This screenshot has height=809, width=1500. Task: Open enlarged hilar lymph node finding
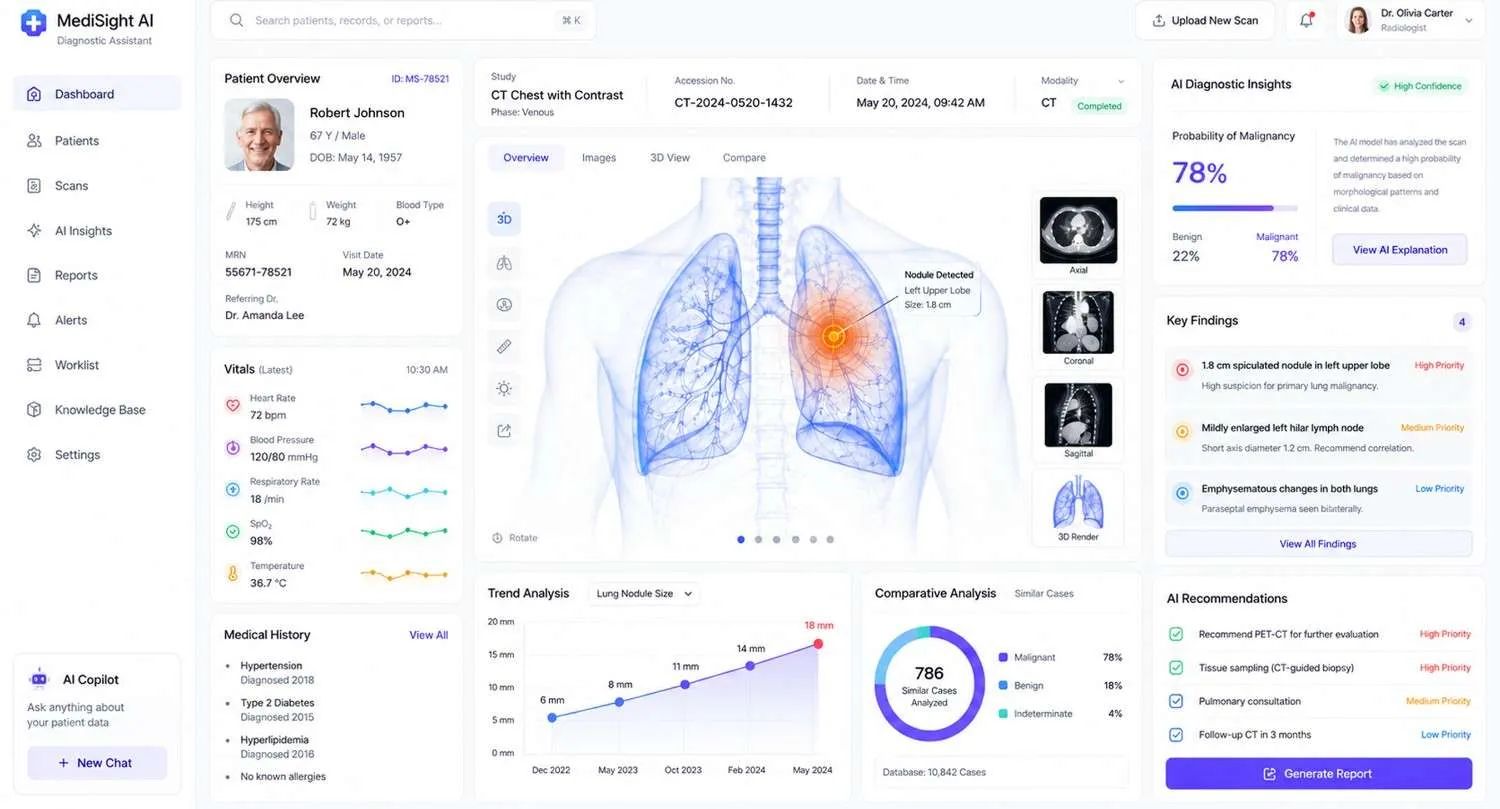(1318, 437)
